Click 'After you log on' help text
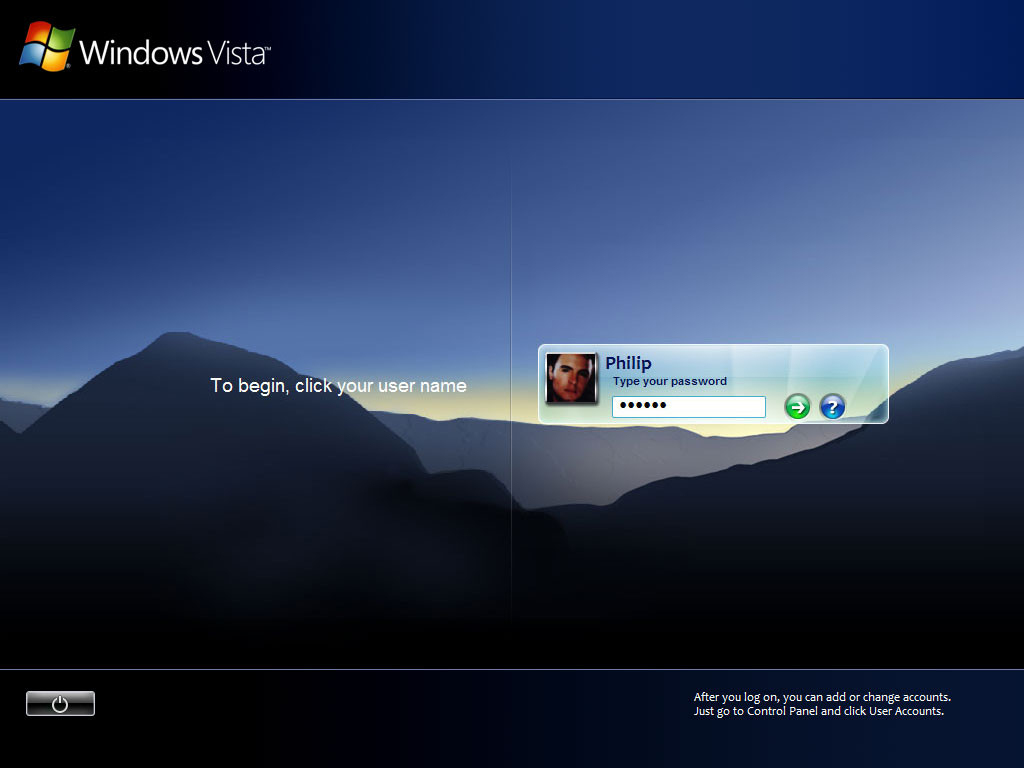1024x768 pixels. pos(822,697)
